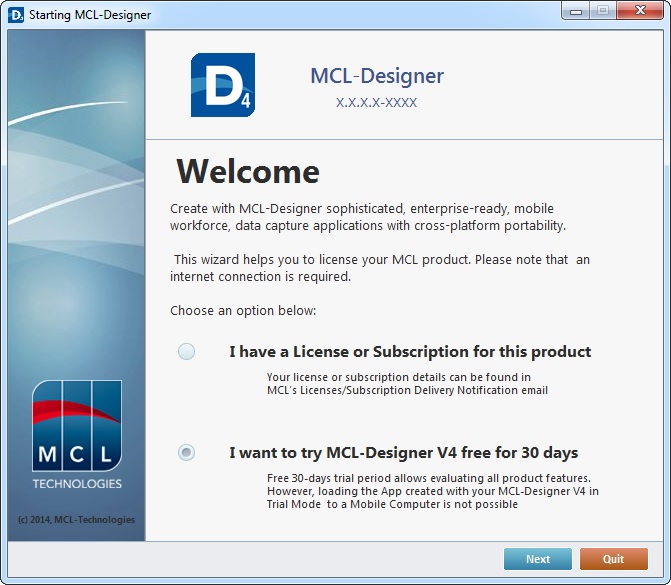Click the Quit button
Screen dimensions: 671x585
[x=614, y=559]
